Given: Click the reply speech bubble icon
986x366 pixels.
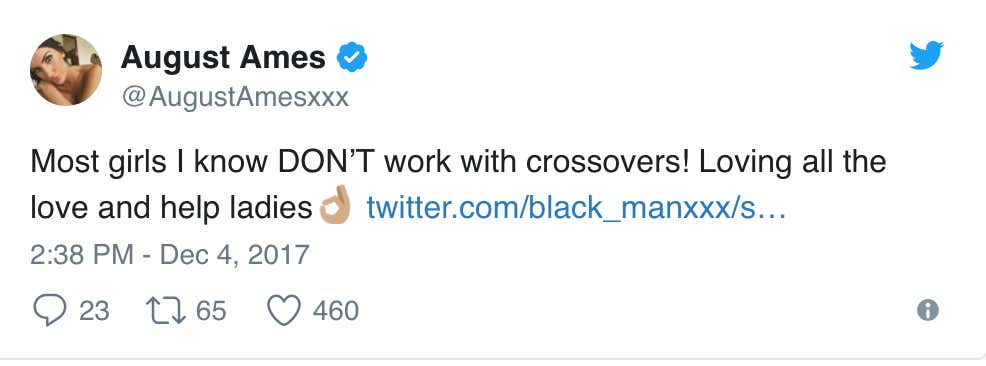Looking at the screenshot, I should 48,311.
